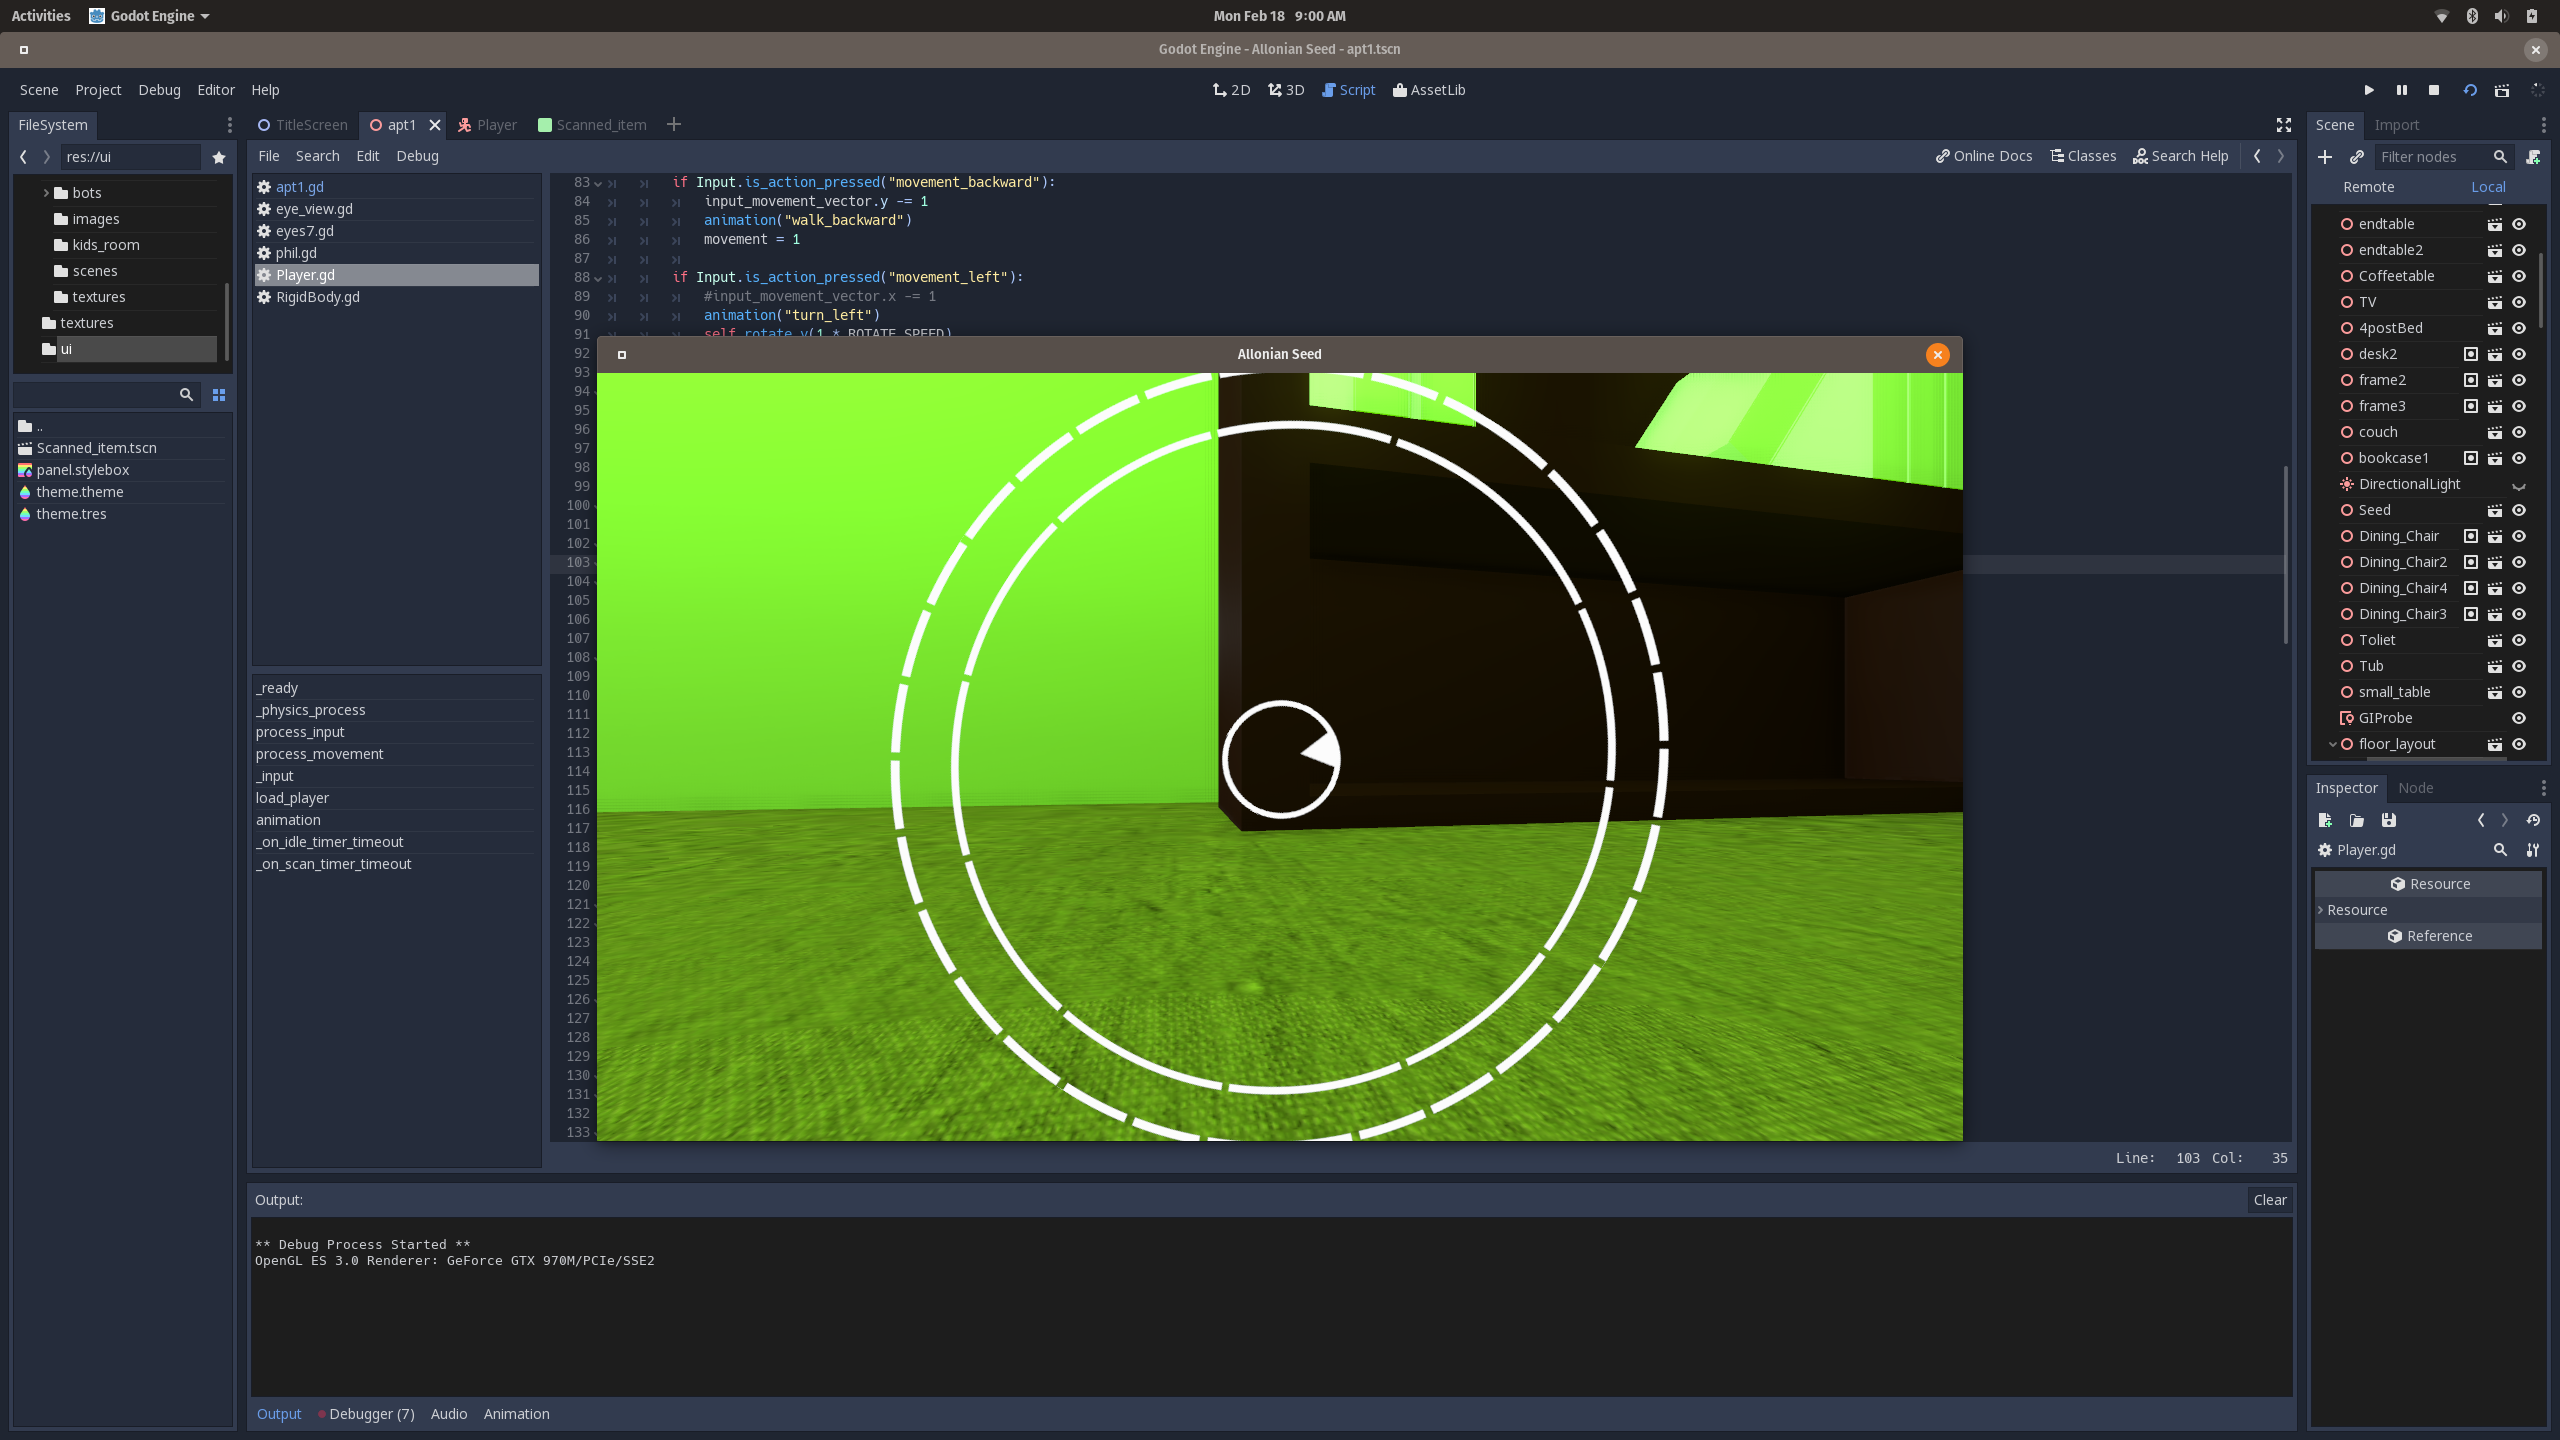Save the resource in Inspector toolbar

pos(2389,820)
